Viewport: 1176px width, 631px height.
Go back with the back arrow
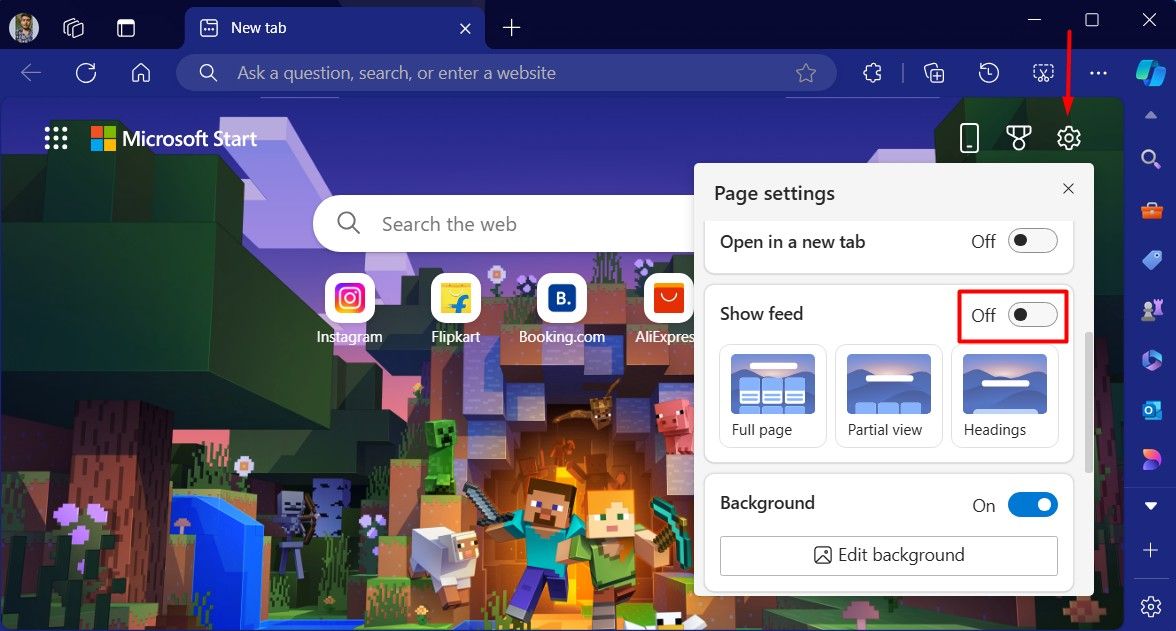(x=31, y=73)
